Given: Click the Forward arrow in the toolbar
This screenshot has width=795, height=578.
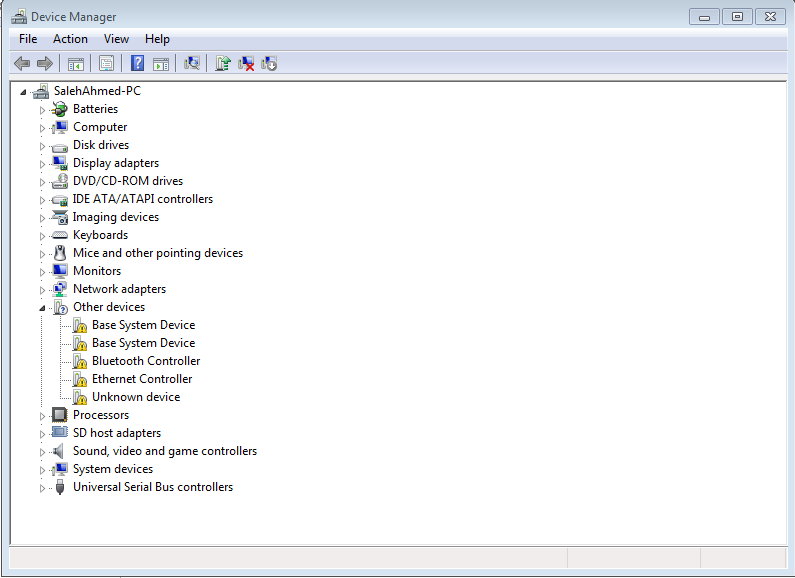Looking at the screenshot, I should [x=45, y=63].
